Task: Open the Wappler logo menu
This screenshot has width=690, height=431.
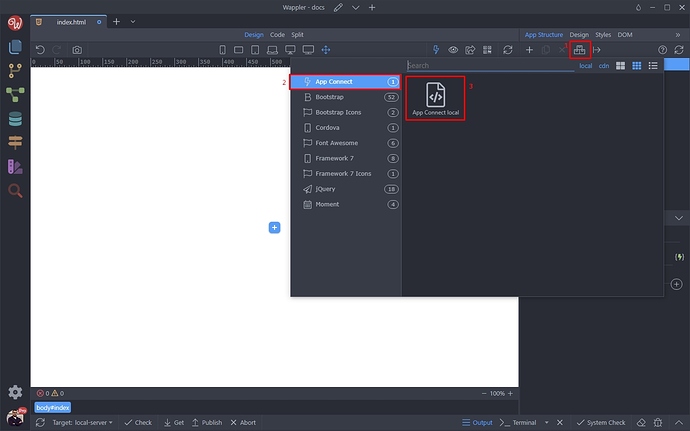Action: tap(15, 22)
